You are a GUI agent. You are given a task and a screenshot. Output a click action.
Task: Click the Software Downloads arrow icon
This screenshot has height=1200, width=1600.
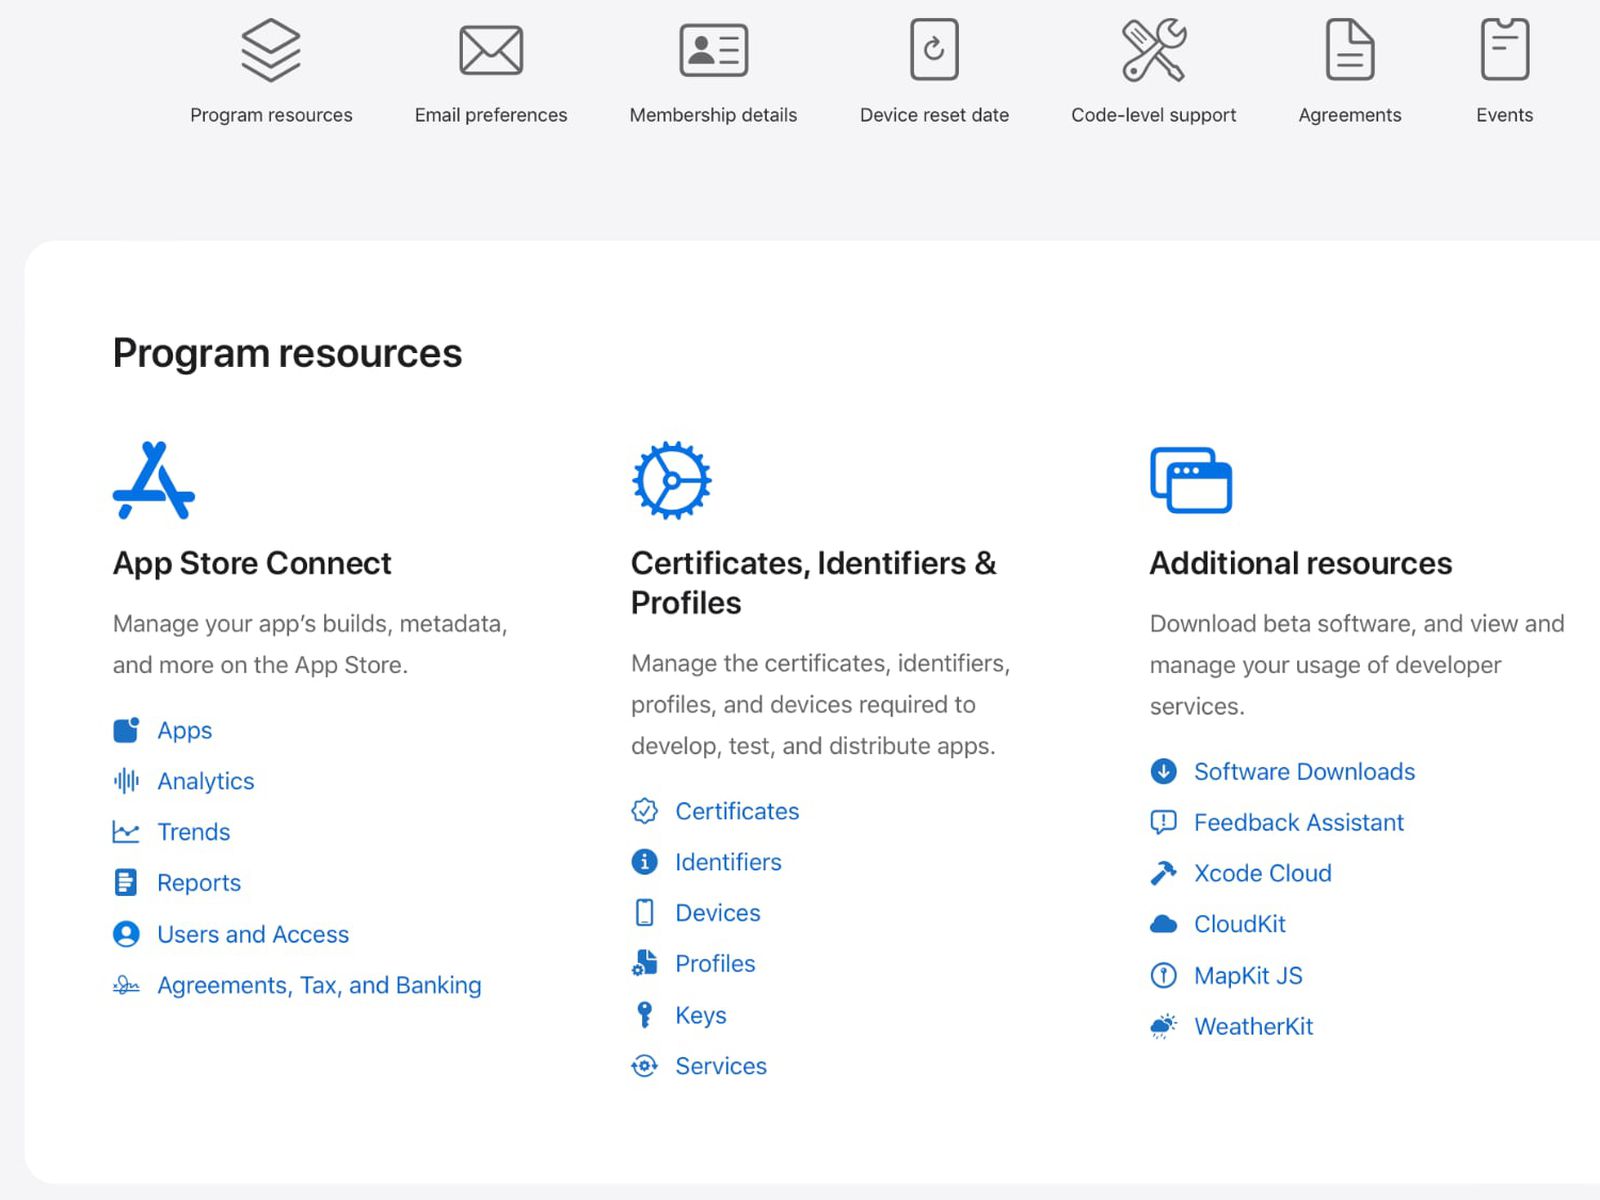[x=1163, y=771]
